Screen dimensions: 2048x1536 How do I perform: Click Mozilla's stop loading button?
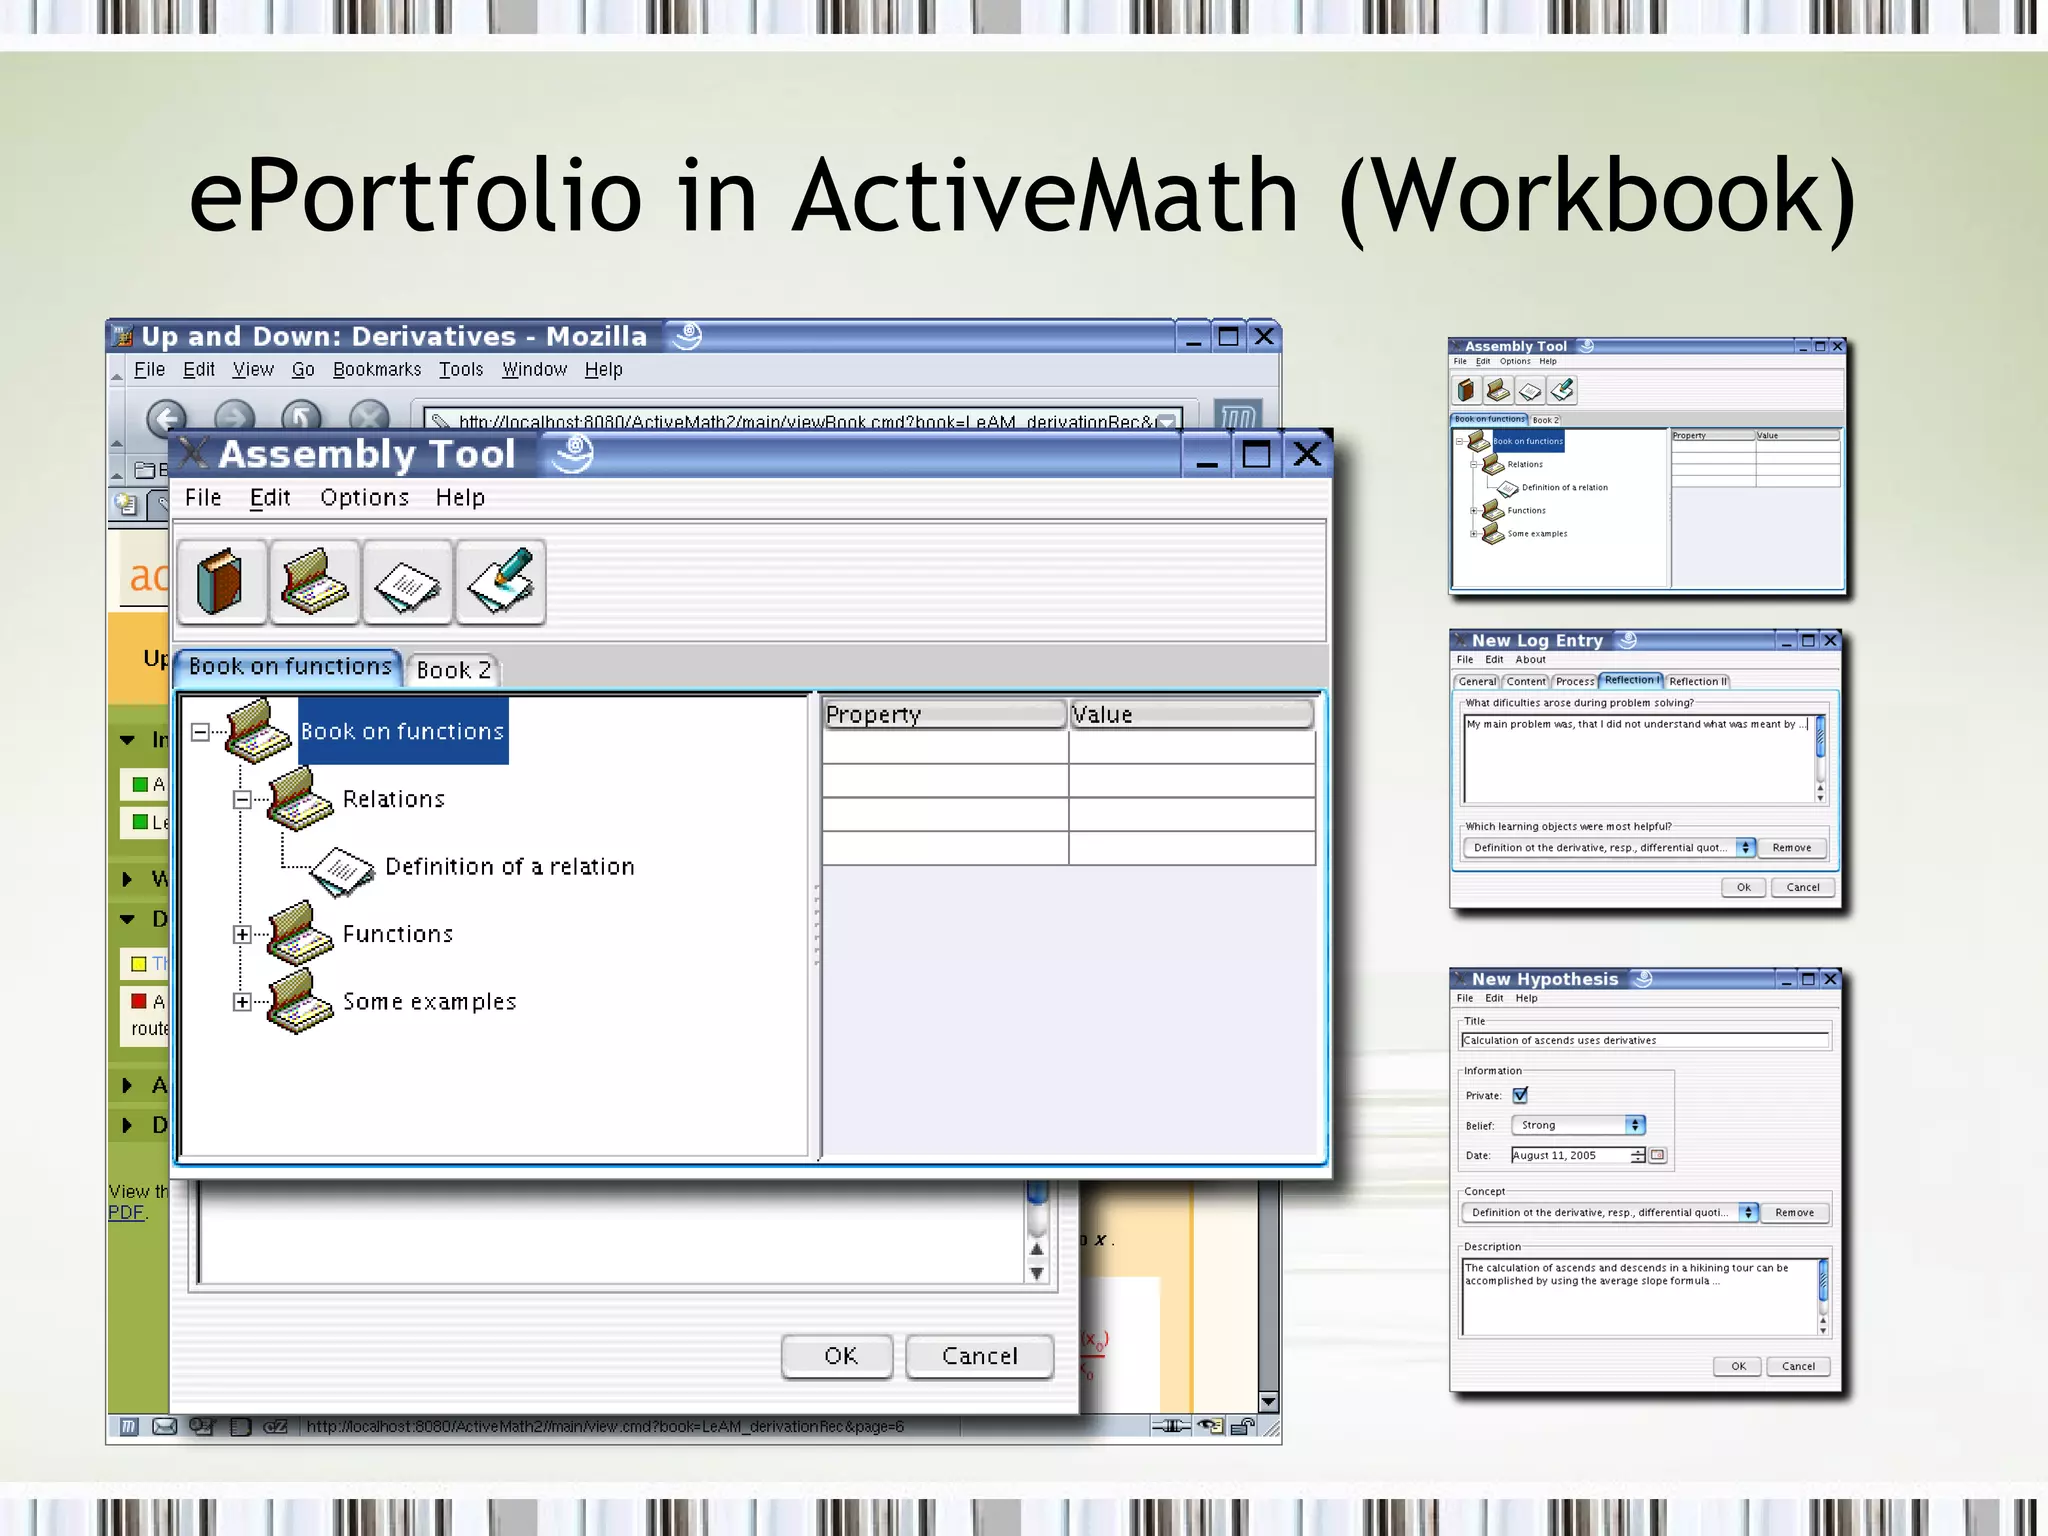click(369, 416)
